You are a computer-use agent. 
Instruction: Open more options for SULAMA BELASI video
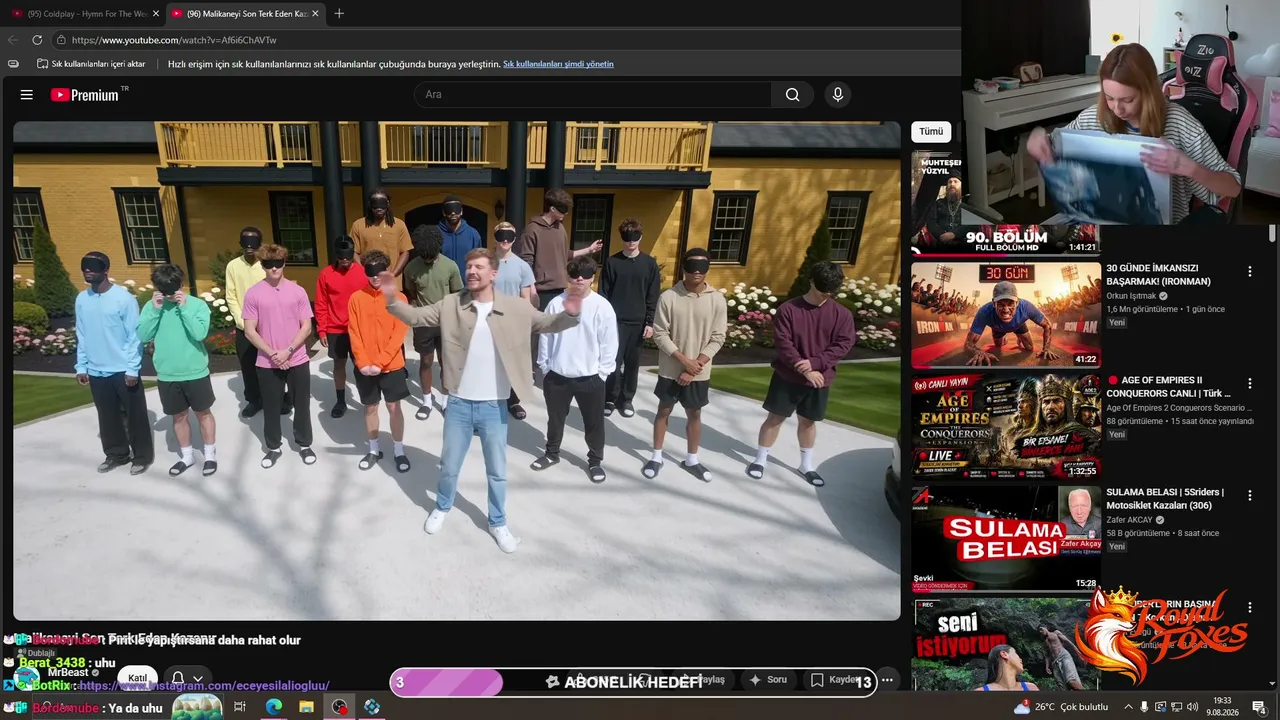tap(1249, 496)
